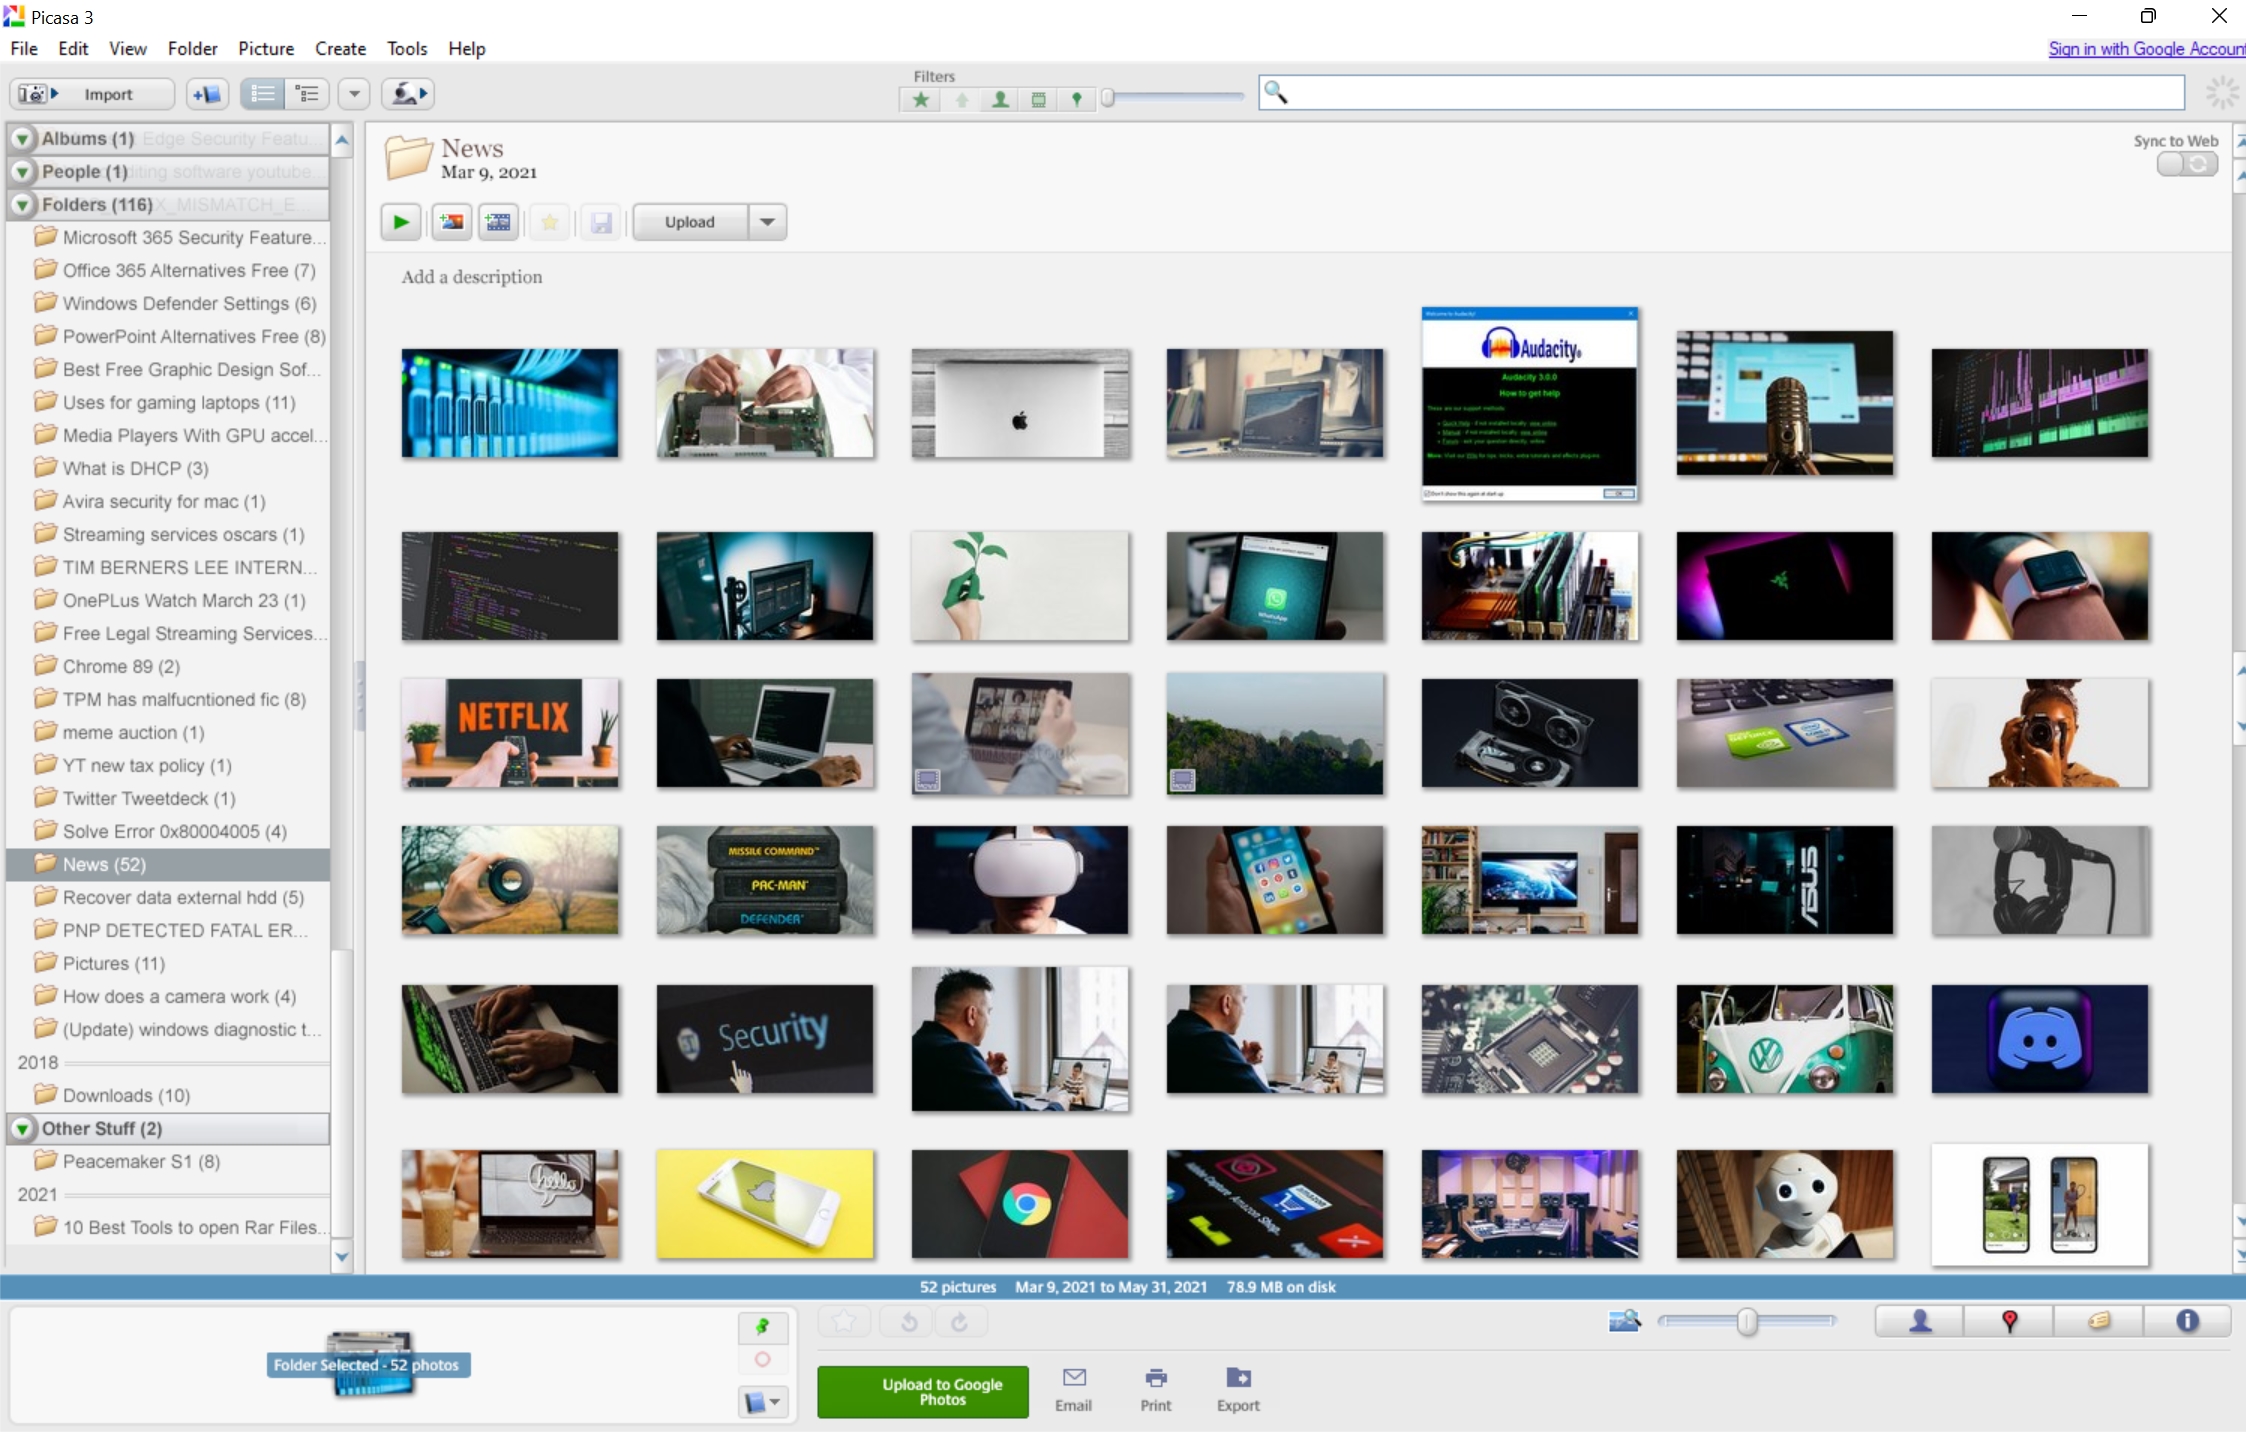Toggle the Folders section collapse arrow

point(21,205)
